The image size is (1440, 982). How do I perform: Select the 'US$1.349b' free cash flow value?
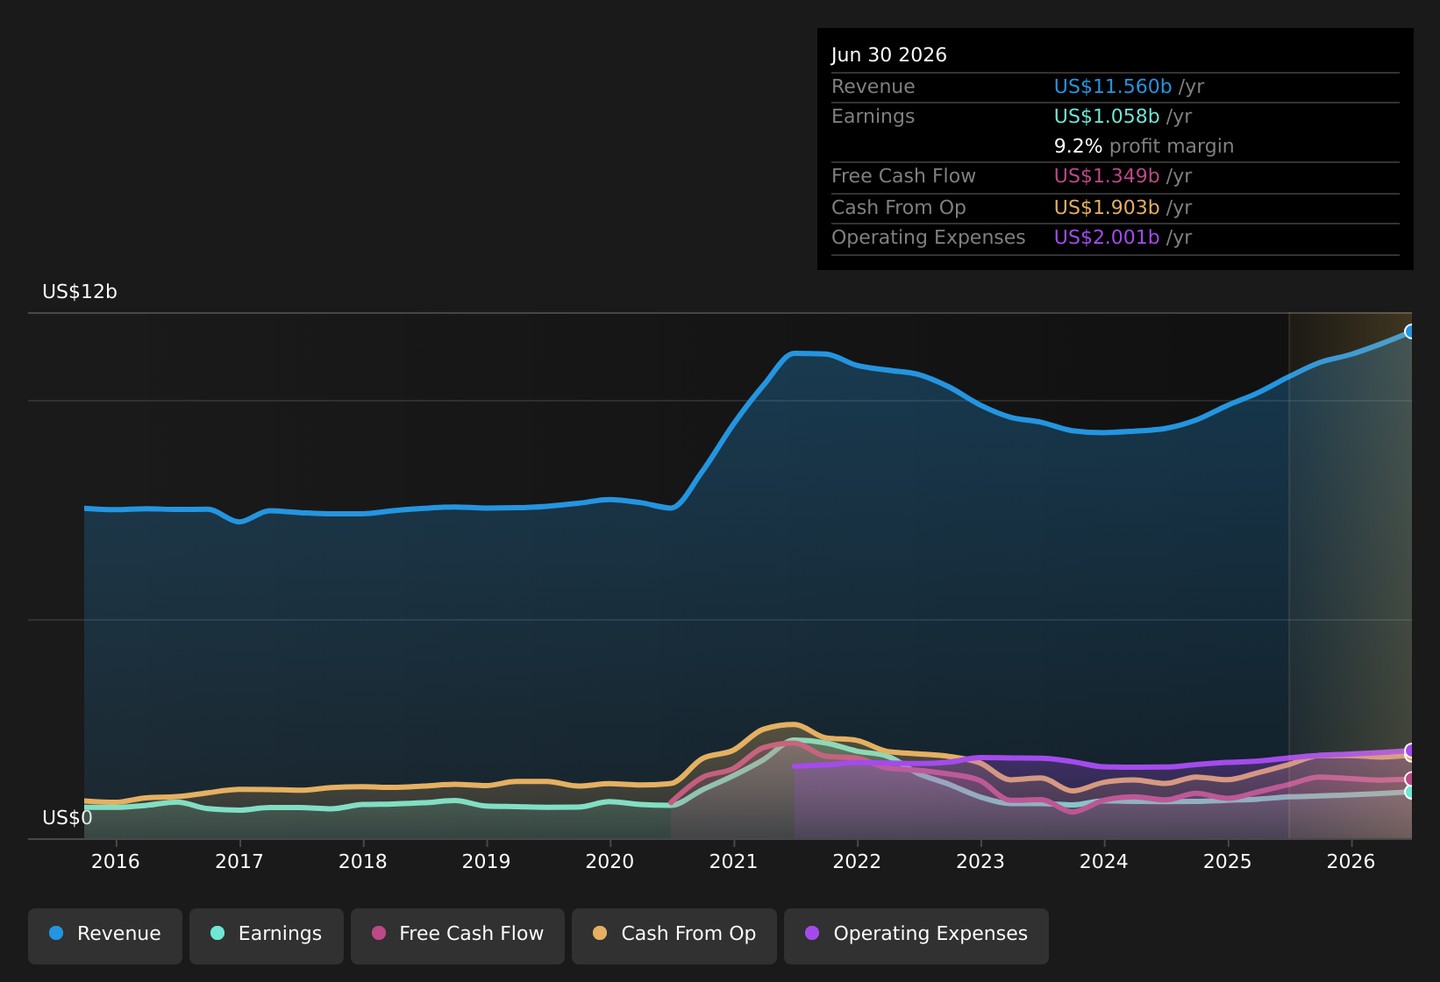pyautogui.click(x=1107, y=176)
